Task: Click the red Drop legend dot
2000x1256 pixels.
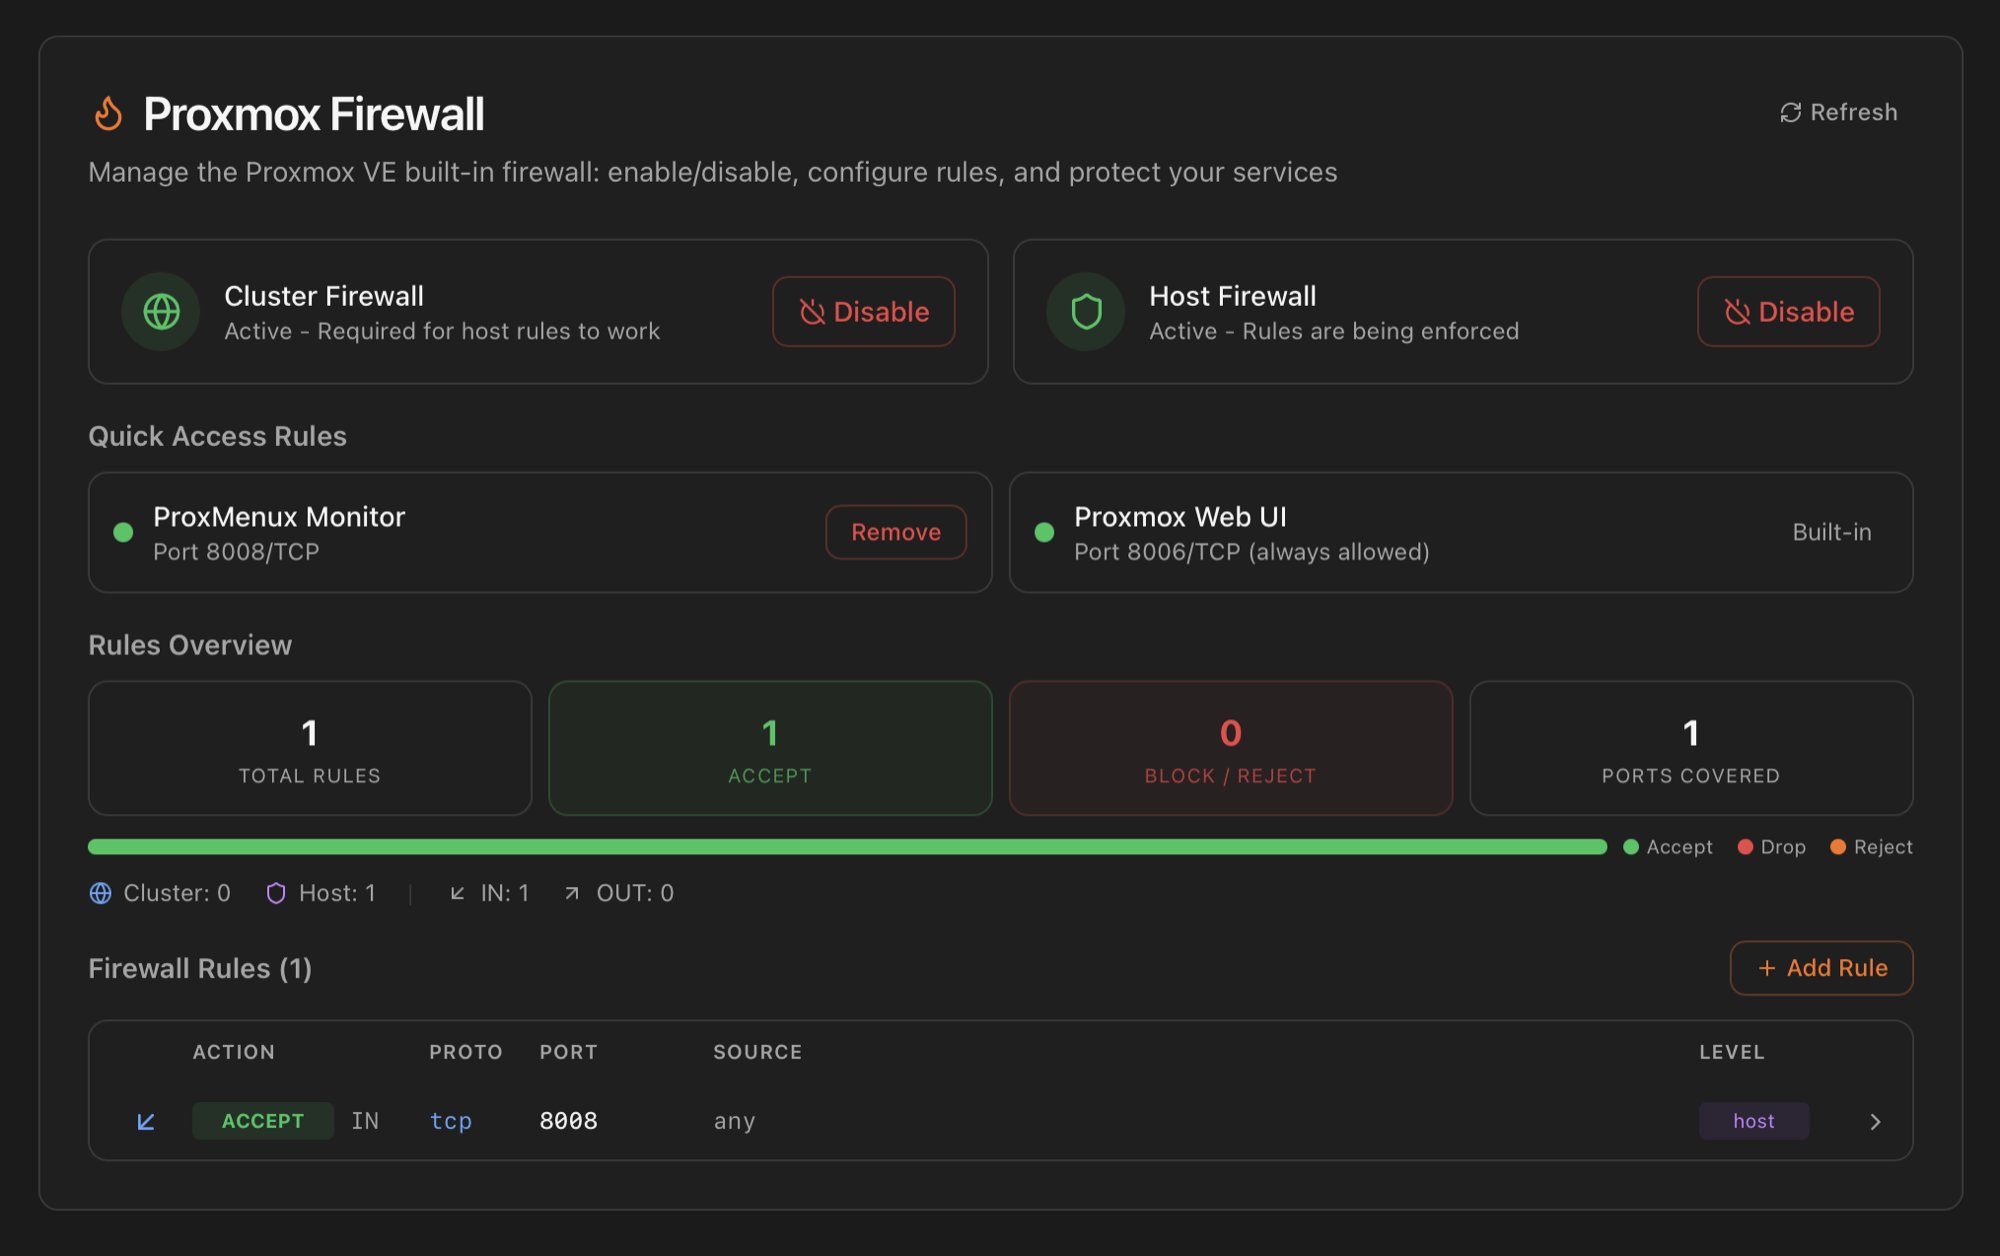Action: pyautogui.click(x=1745, y=847)
